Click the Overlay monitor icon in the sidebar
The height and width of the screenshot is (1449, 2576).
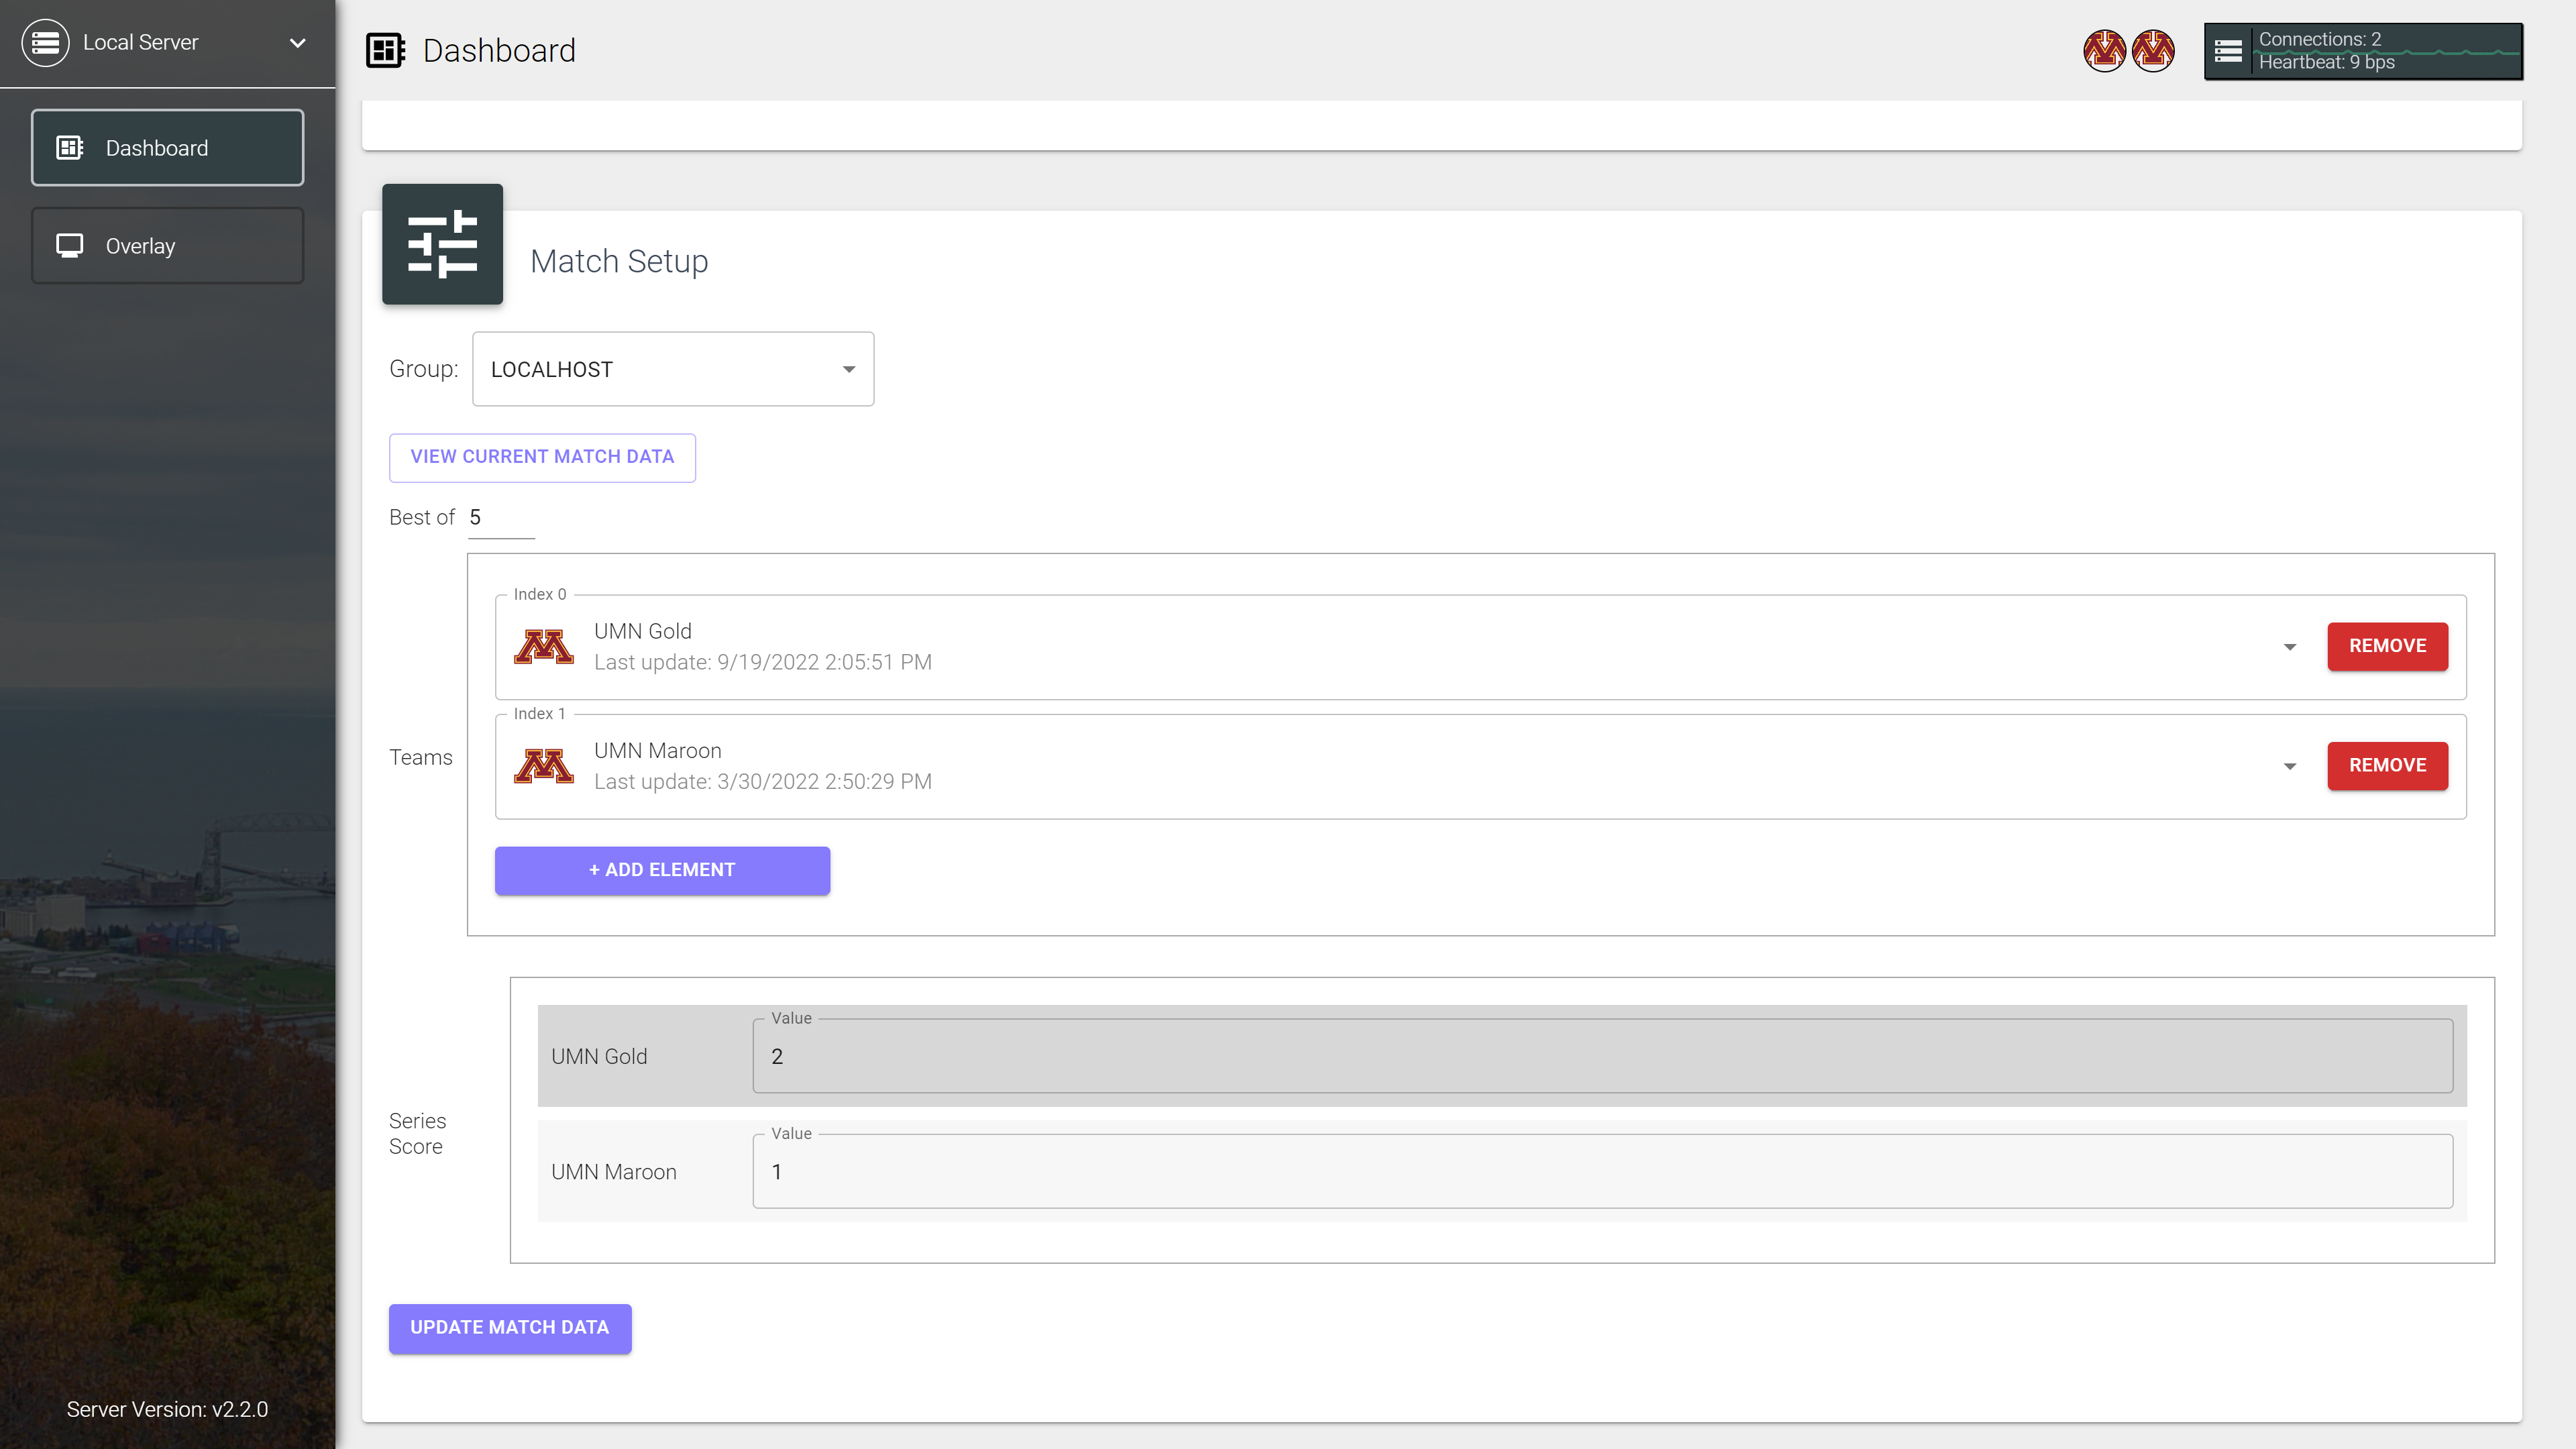[70, 246]
